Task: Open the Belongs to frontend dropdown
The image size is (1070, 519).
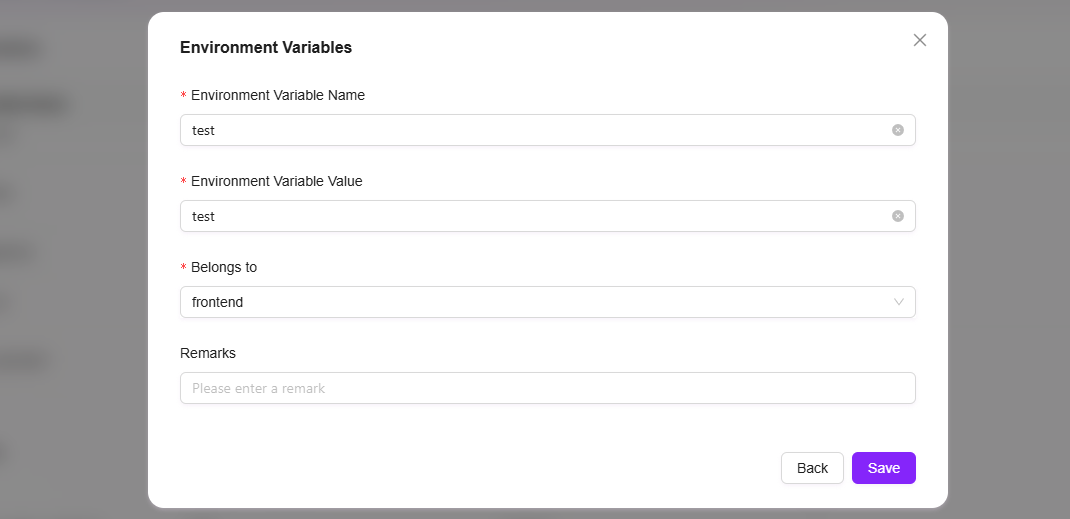Action: (x=547, y=302)
